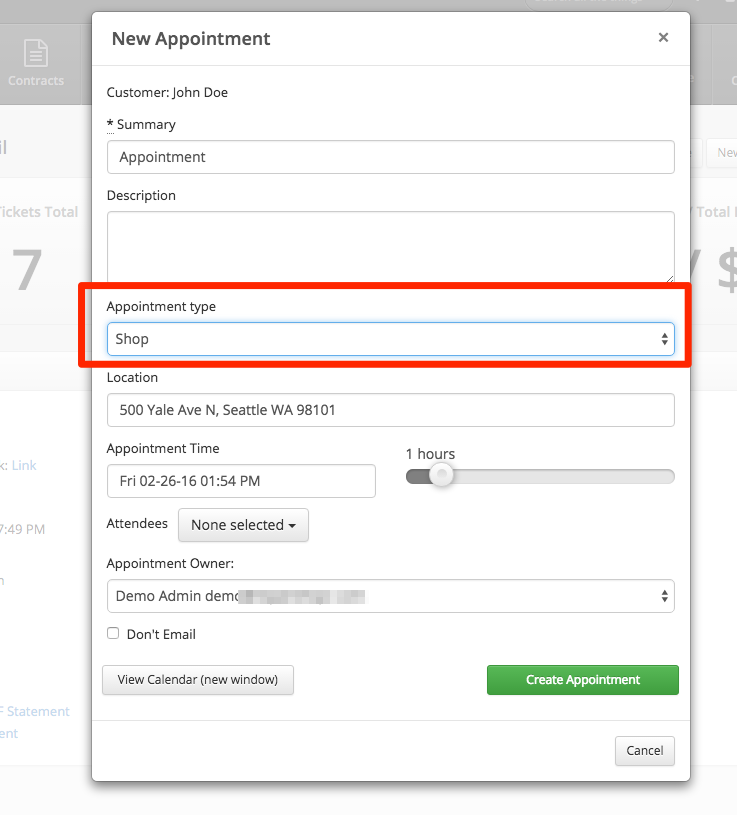Open the Attendees None selected dropdown
The height and width of the screenshot is (815, 737).
point(243,525)
